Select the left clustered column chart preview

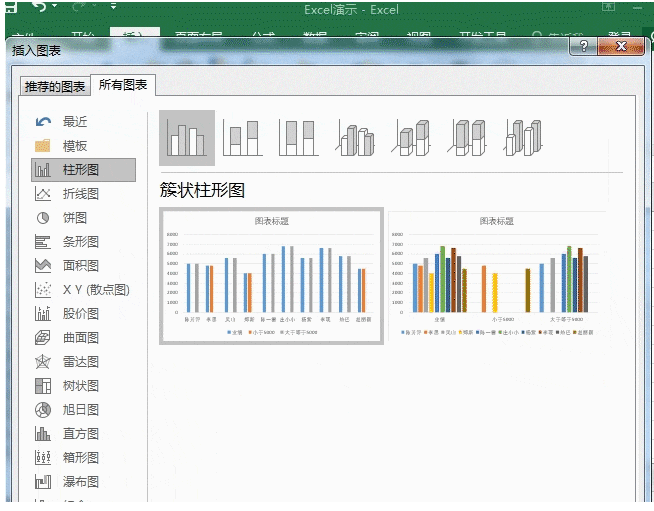(271, 277)
